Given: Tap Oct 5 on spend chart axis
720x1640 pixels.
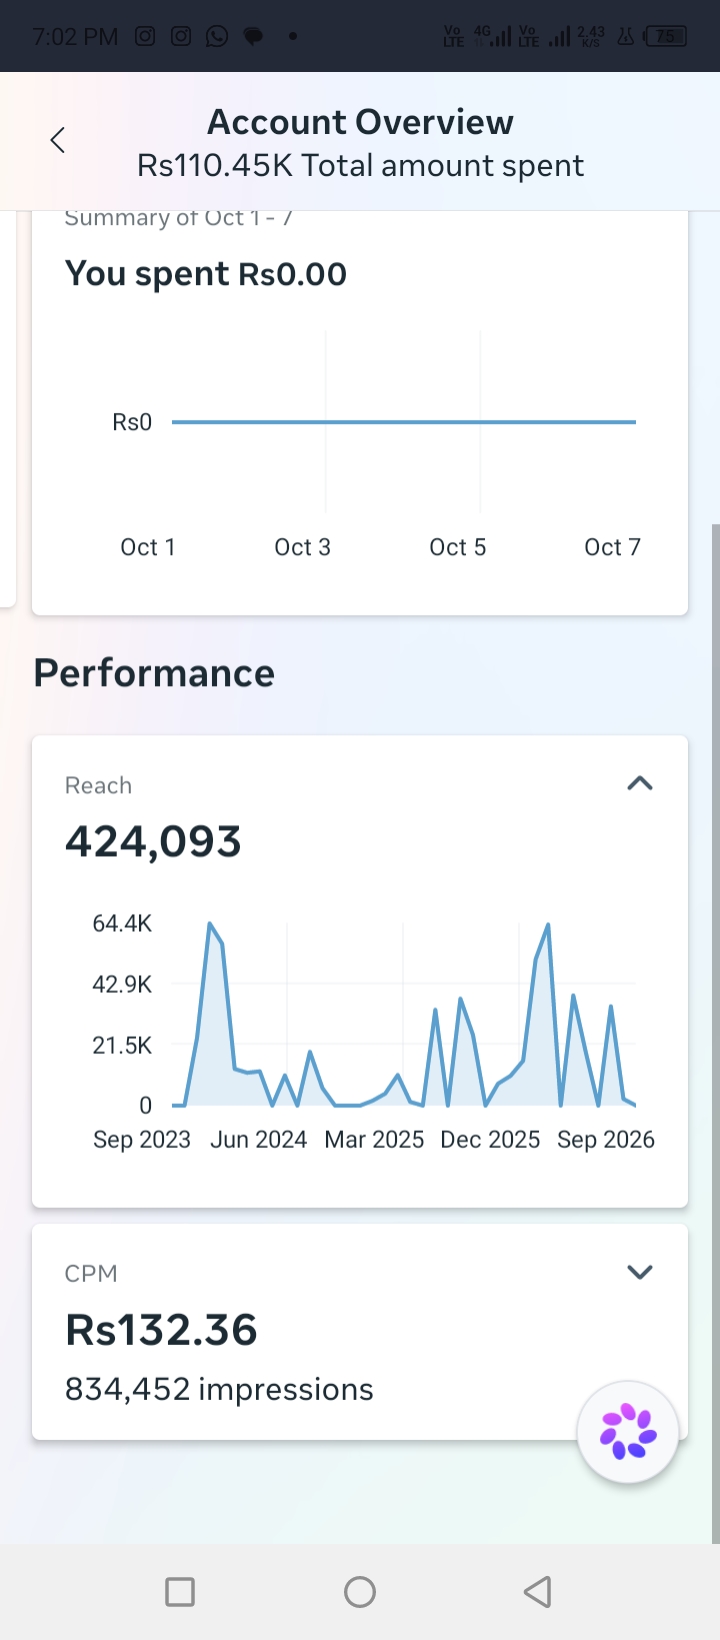Looking at the screenshot, I should click(457, 547).
